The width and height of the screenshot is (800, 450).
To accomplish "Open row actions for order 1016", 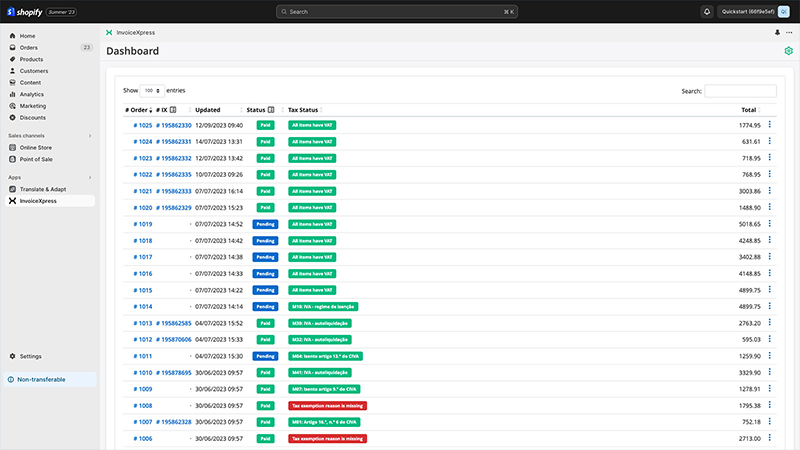I will coord(769,273).
